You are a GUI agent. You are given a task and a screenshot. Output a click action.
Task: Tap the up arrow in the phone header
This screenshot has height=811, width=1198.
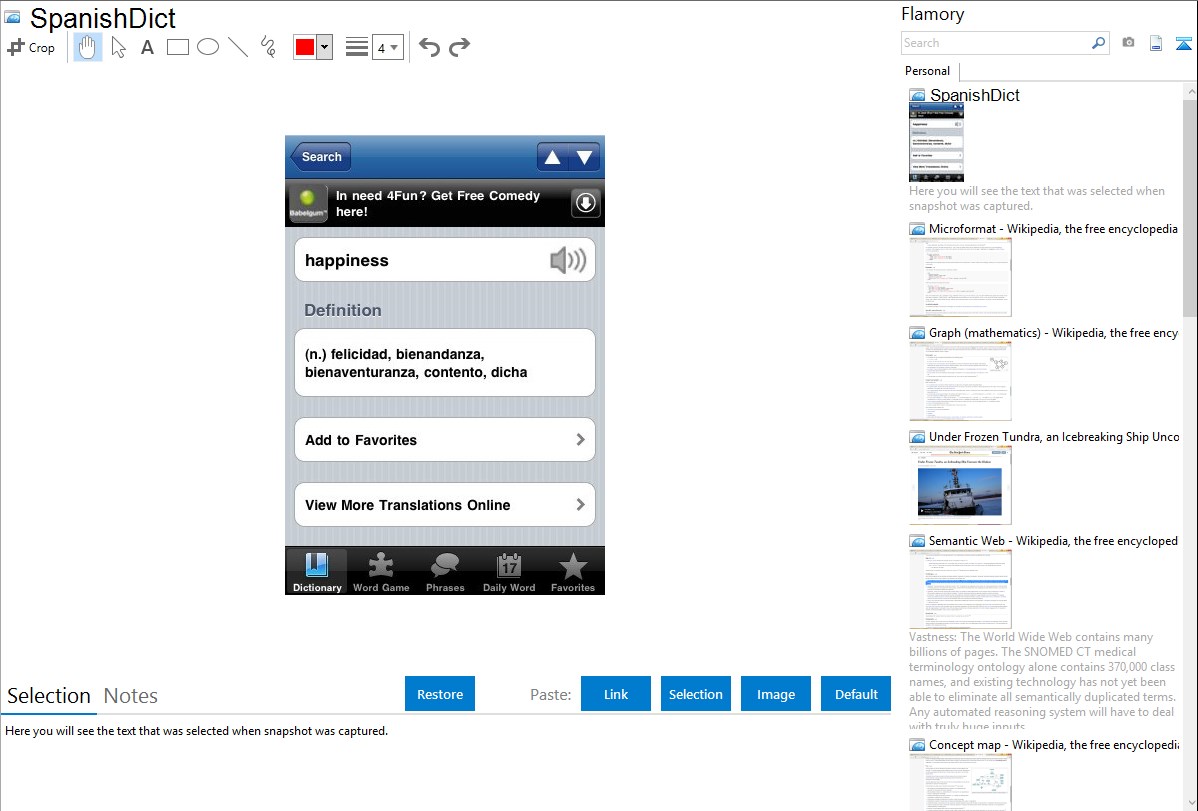tap(552, 157)
